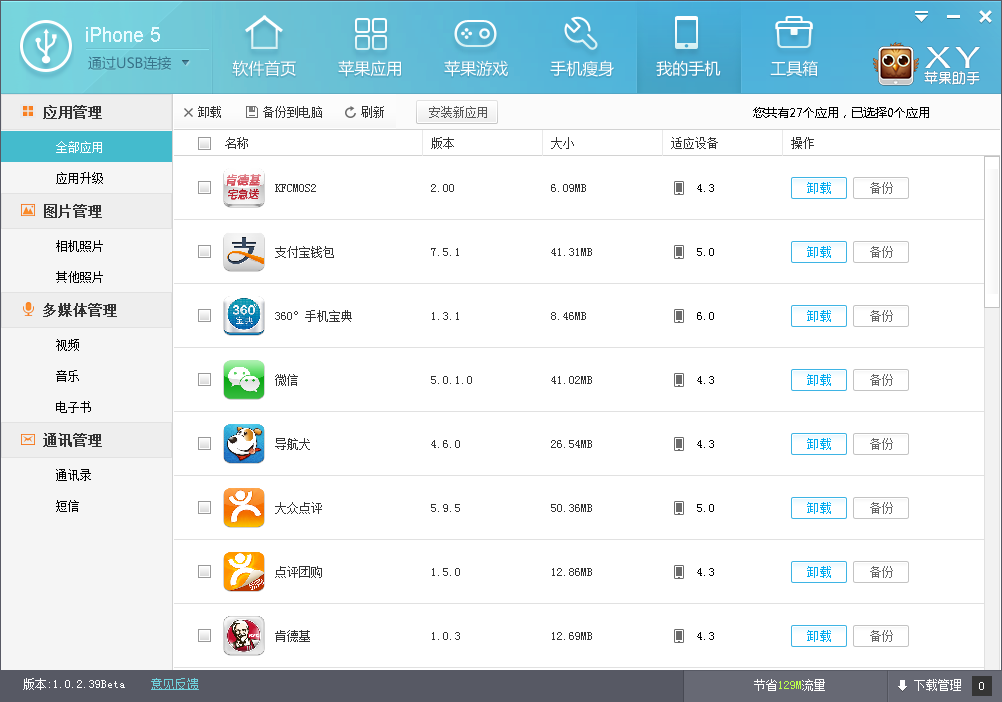Uninstall 微信 with its 卸载 button

(819, 379)
